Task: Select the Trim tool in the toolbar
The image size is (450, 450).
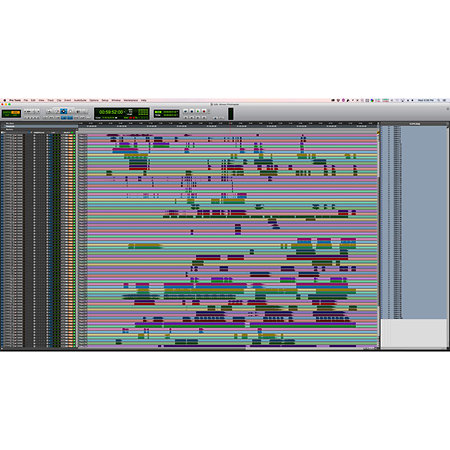Action: tap(57, 111)
